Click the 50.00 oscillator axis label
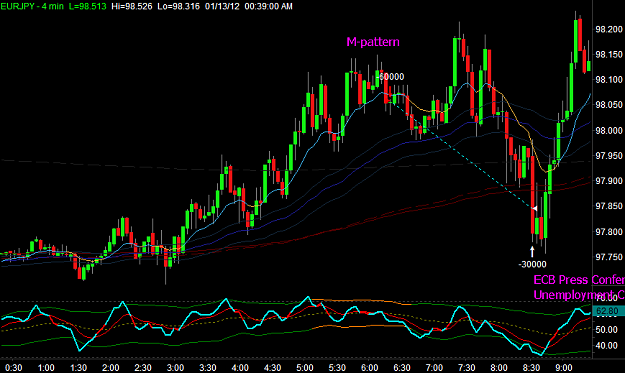The height and width of the screenshot is (373, 625). click(607, 329)
